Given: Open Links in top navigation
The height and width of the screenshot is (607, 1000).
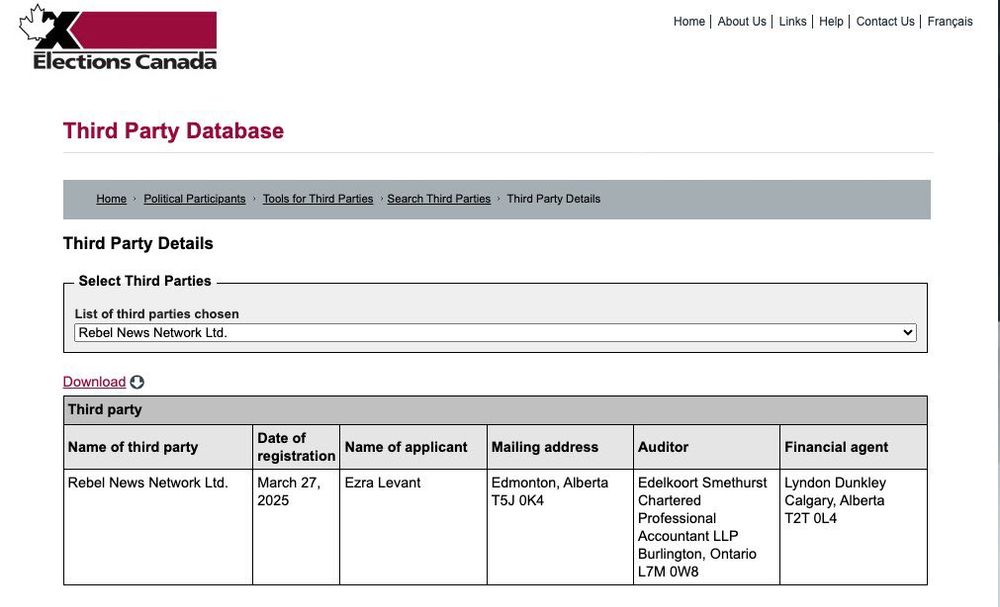Looking at the screenshot, I should tap(793, 22).
